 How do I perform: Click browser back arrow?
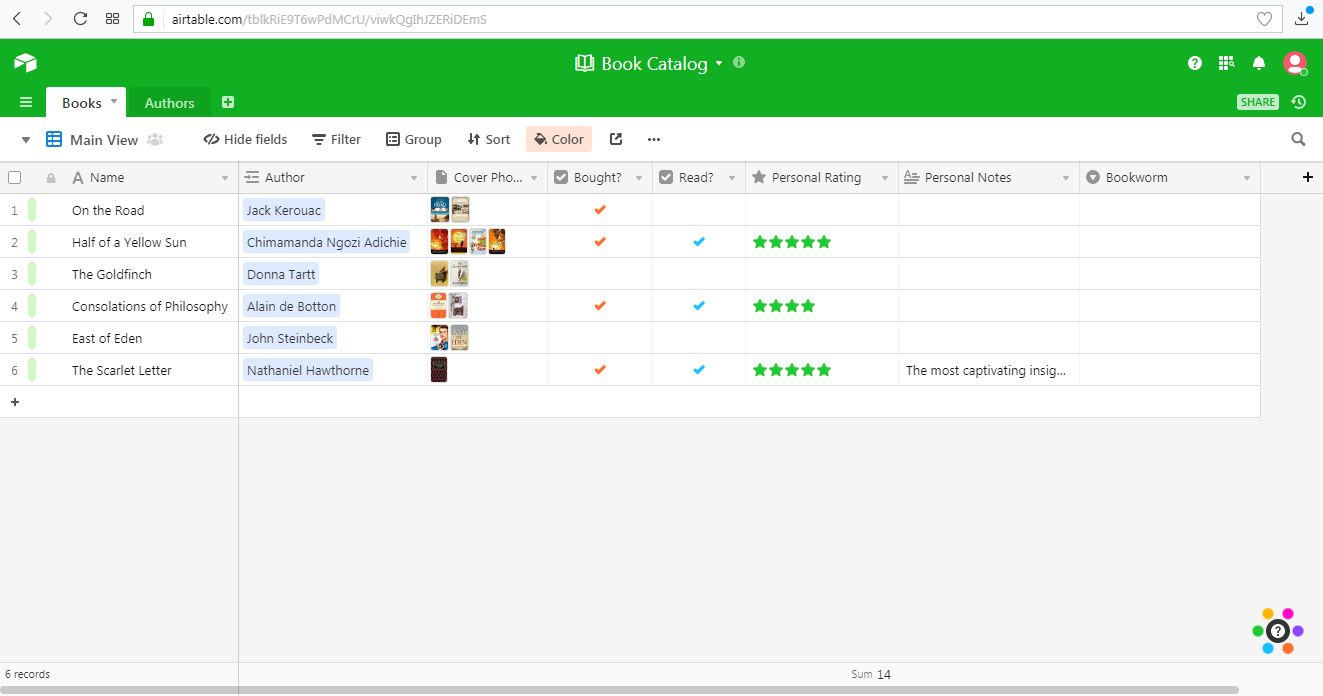[x=17, y=19]
